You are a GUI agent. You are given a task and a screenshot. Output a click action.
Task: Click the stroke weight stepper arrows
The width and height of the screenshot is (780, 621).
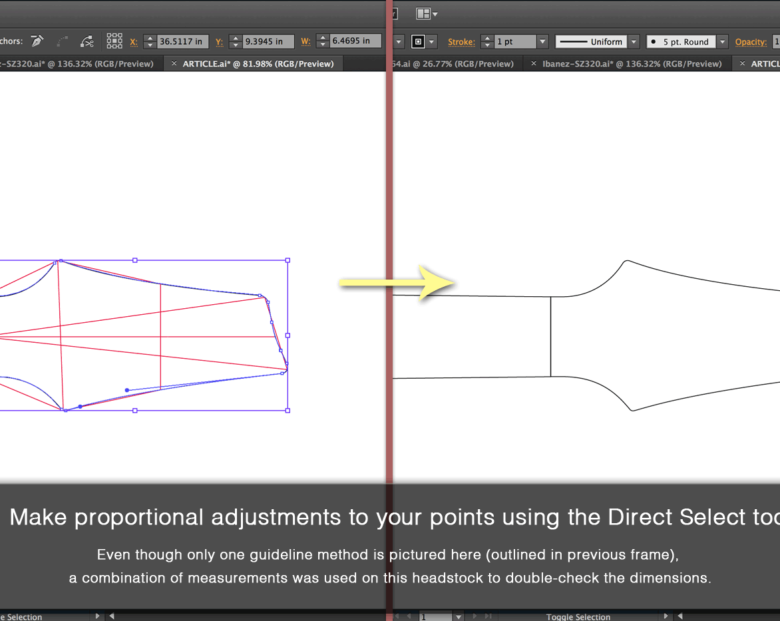click(486, 42)
